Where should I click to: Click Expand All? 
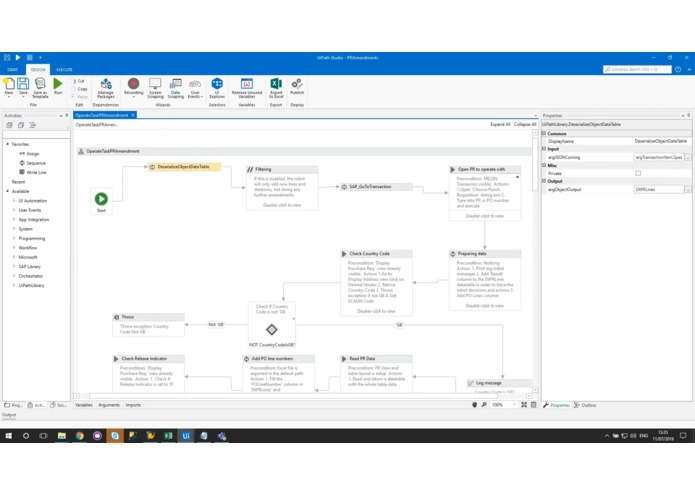pos(500,124)
